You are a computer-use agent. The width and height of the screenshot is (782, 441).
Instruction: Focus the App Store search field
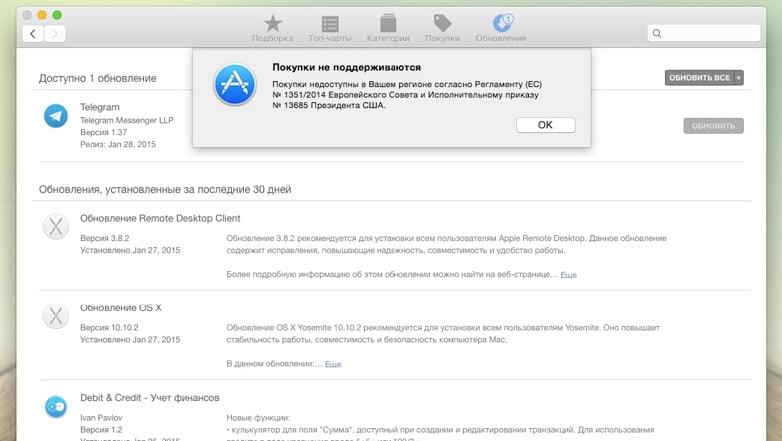click(704, 33)
